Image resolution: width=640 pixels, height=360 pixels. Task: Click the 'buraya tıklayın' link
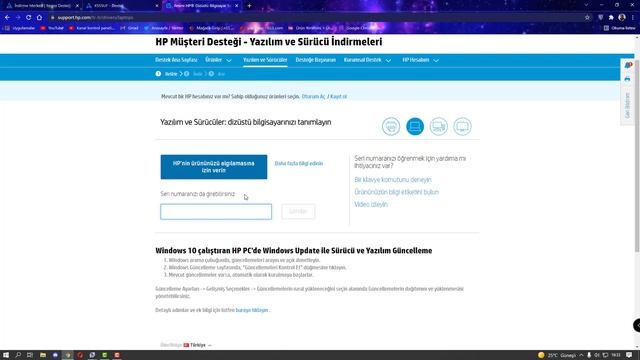(252, 310)
